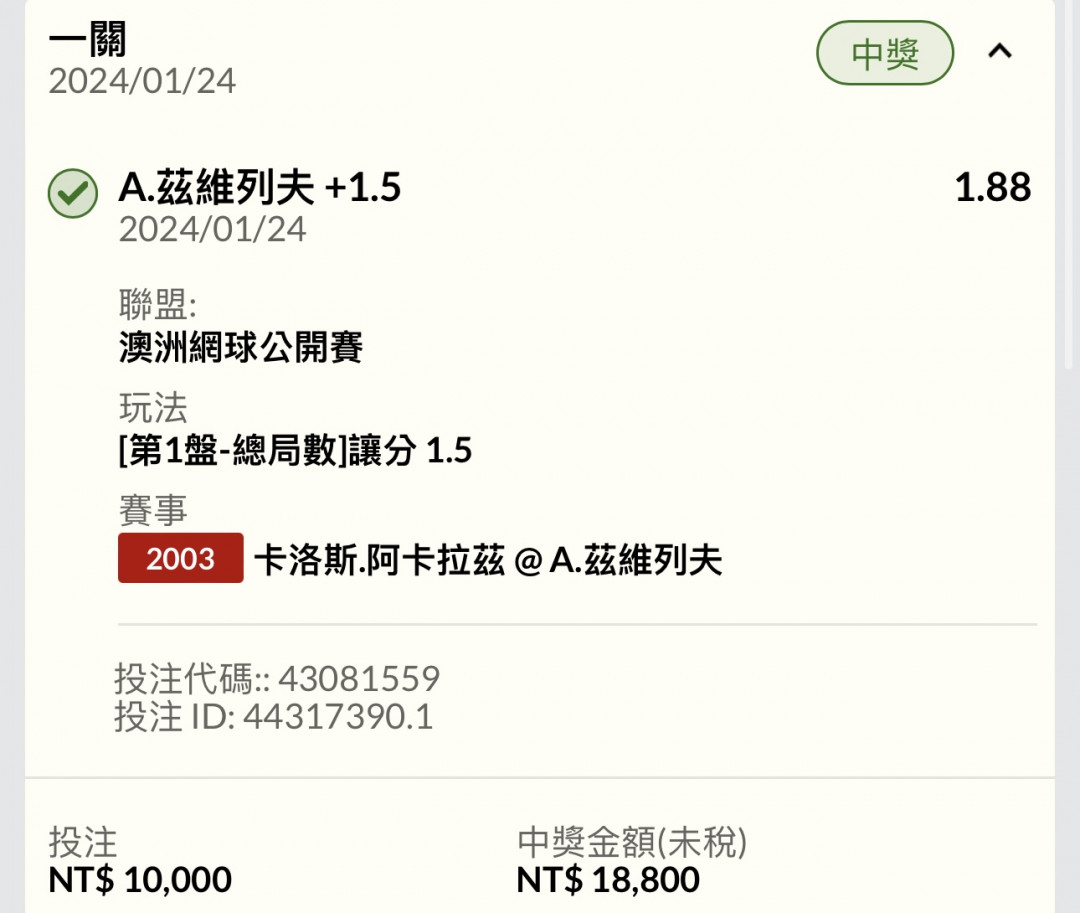Open the match 卡洛斯.阿卡拉茲 @ A.茲維列夫
Image resolution: width=1080 pixels, height=913 pixels.
click(x=488, y=559)
